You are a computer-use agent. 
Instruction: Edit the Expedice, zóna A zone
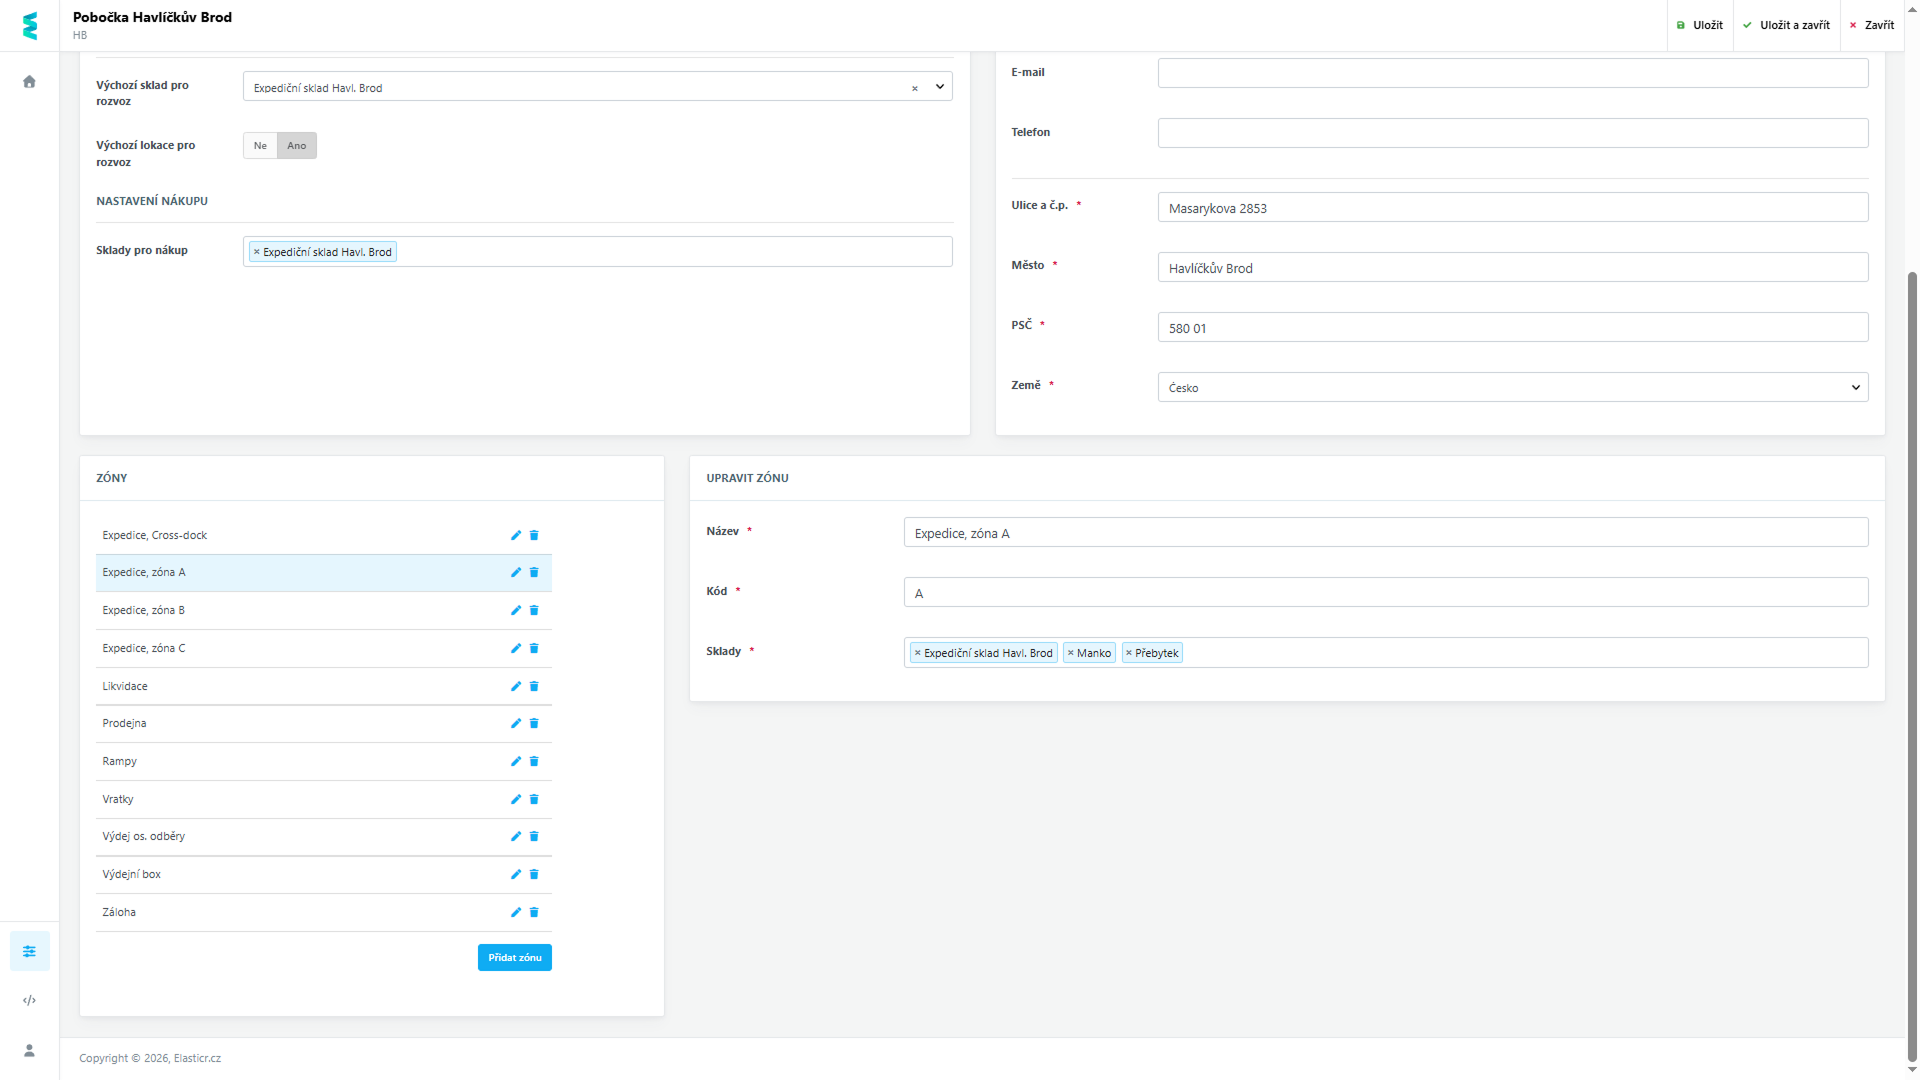[x=516, y=573]
